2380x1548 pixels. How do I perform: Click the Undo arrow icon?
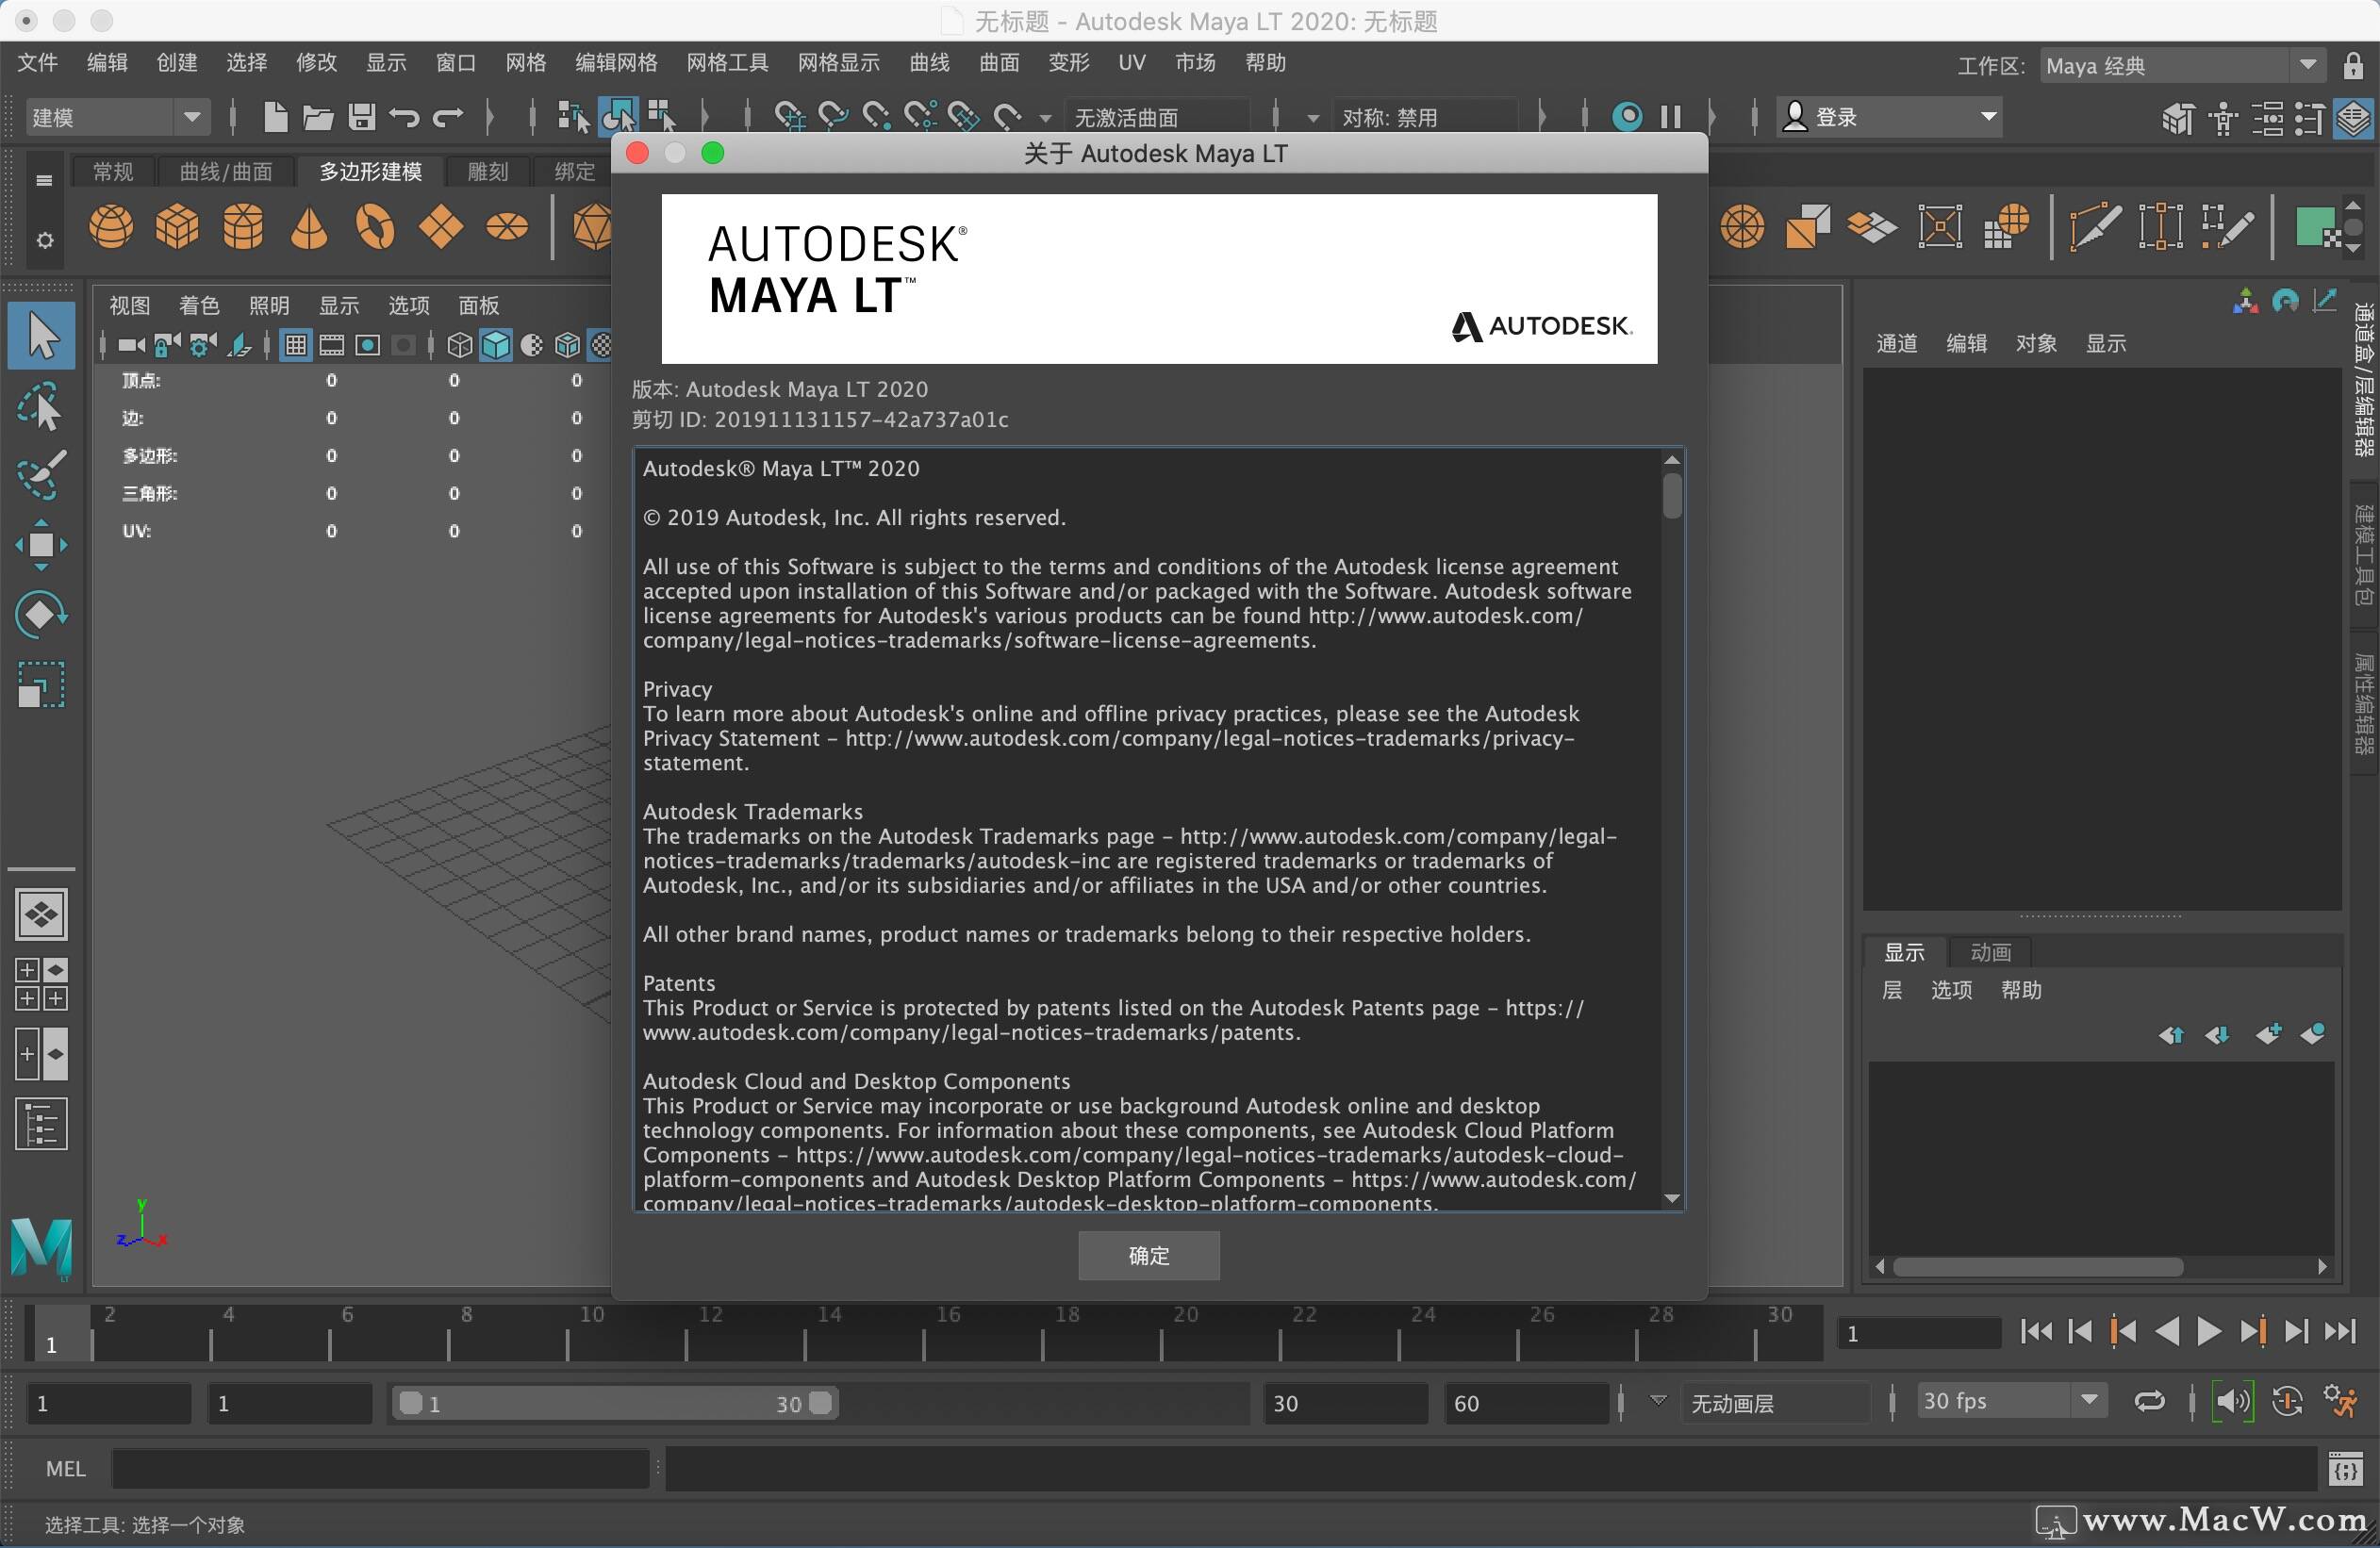coord(404,117)
